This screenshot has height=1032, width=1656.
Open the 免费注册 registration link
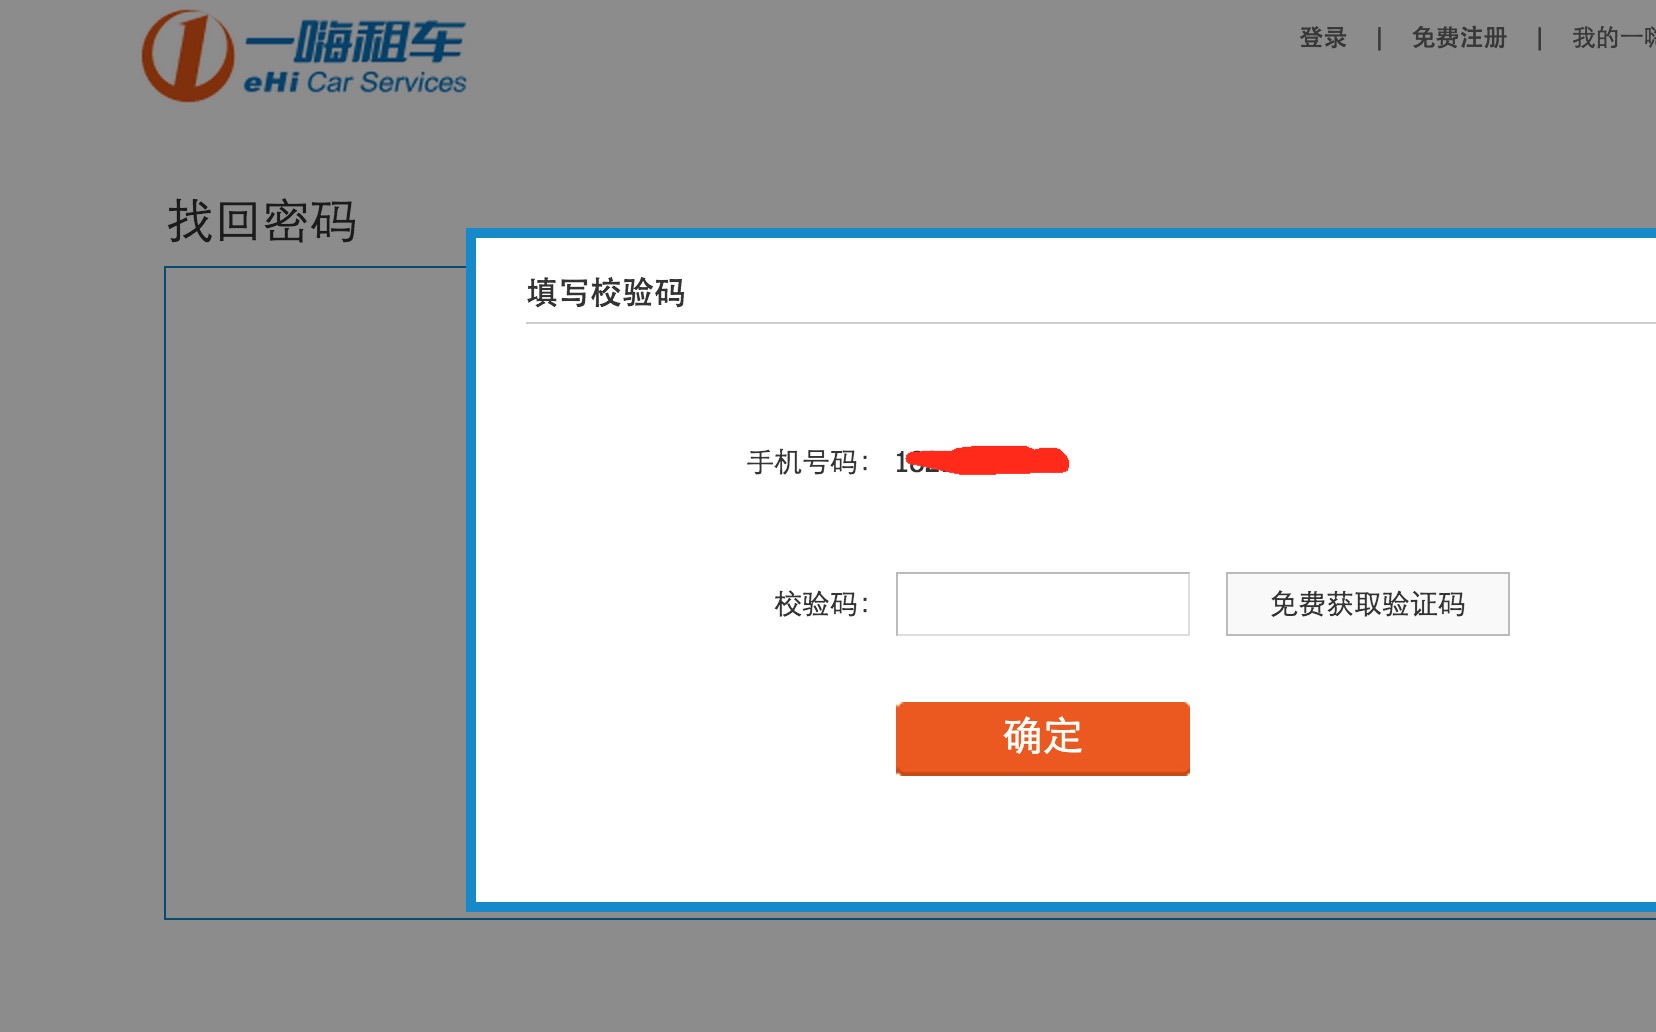tap(1459, 38)
